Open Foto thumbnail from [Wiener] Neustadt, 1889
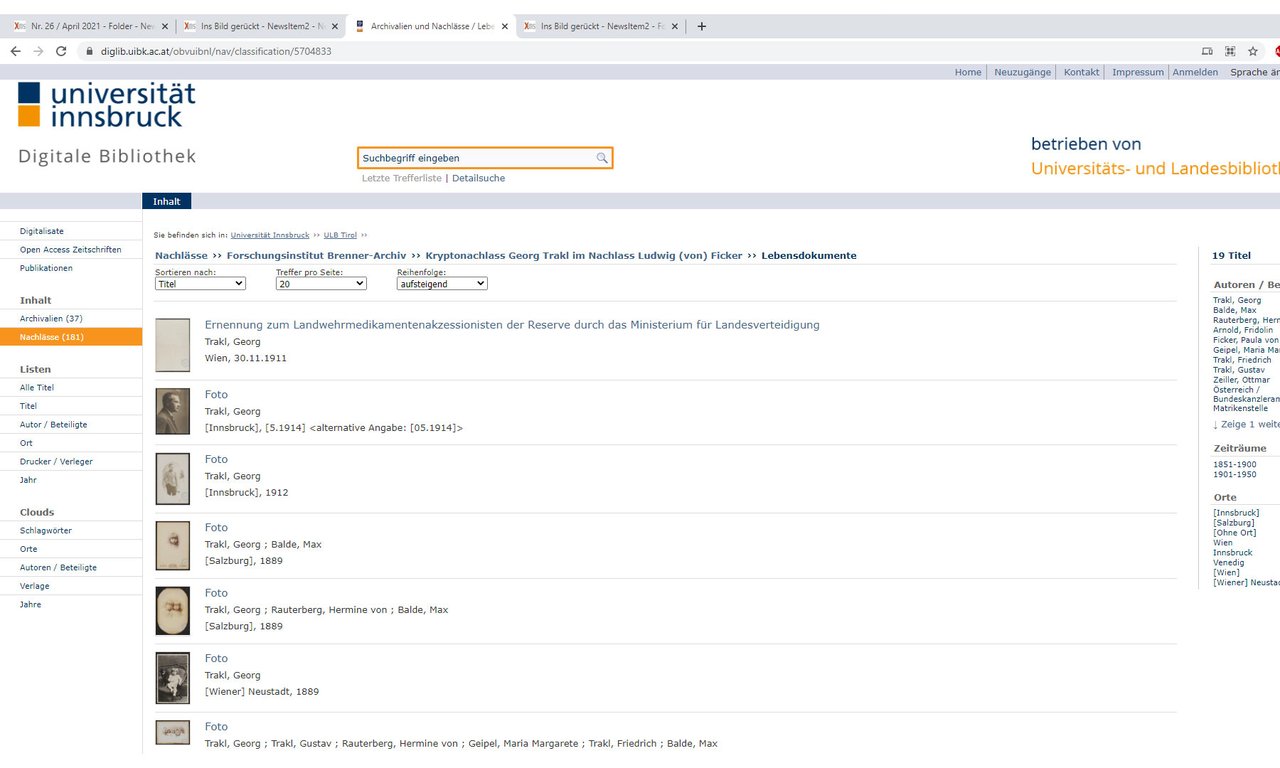 172,678
